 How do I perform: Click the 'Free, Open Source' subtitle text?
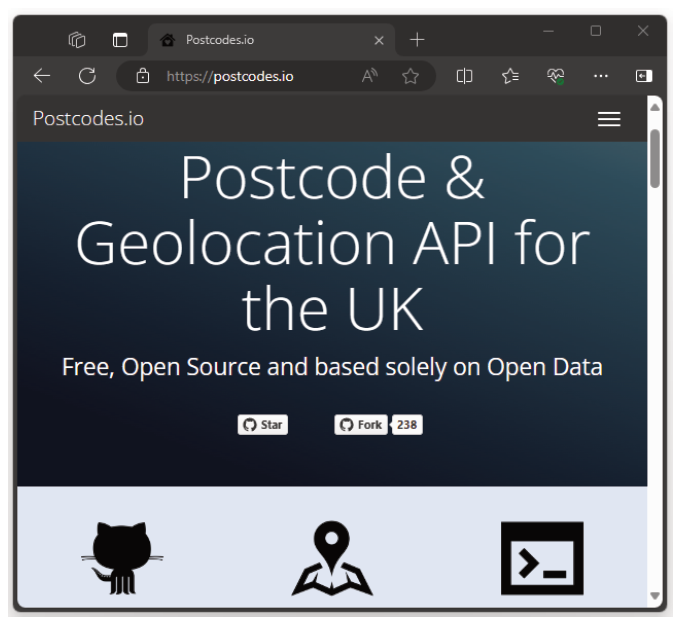pos(332,367)
